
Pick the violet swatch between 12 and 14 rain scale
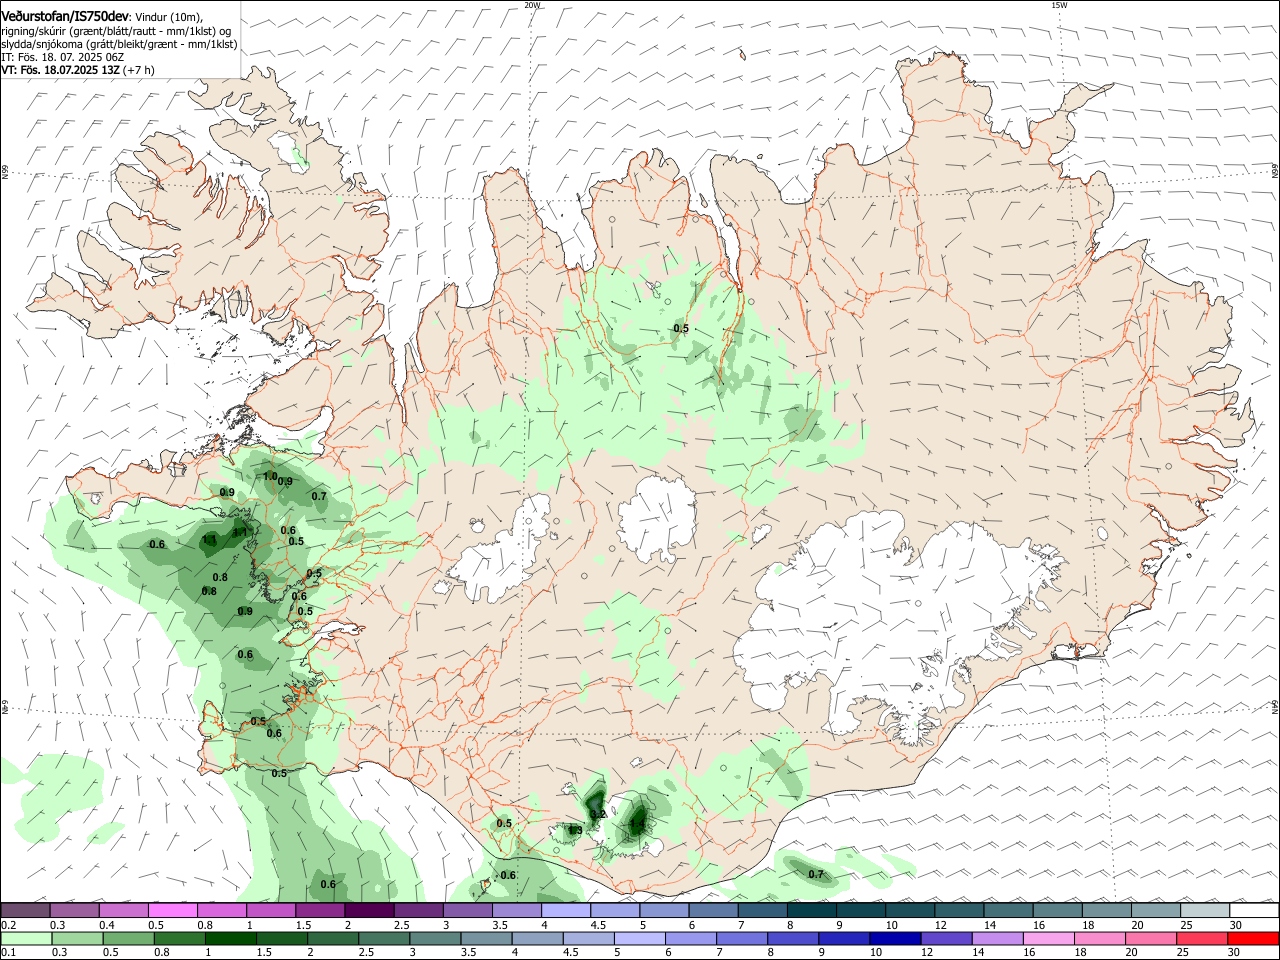(945, 938)
